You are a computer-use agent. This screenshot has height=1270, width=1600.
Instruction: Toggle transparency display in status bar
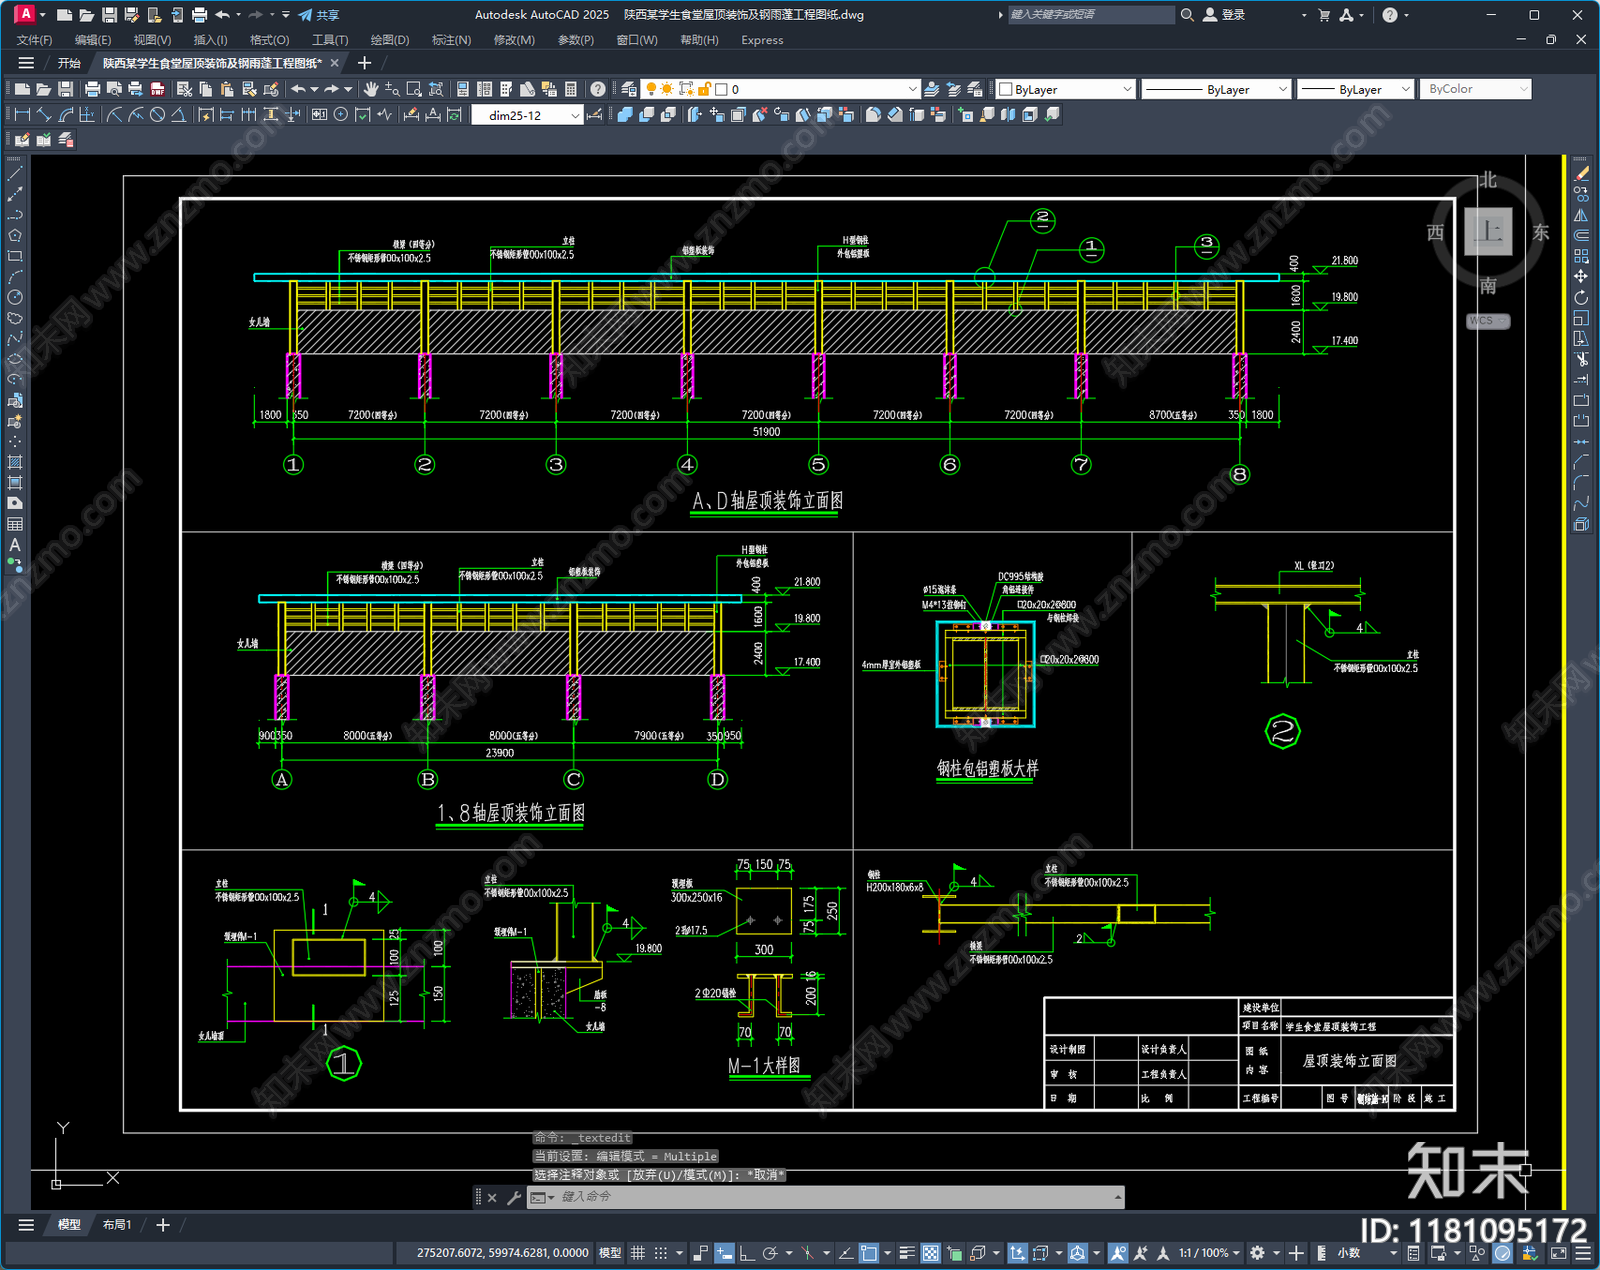pyautogui.click(x=930, y=1253)
